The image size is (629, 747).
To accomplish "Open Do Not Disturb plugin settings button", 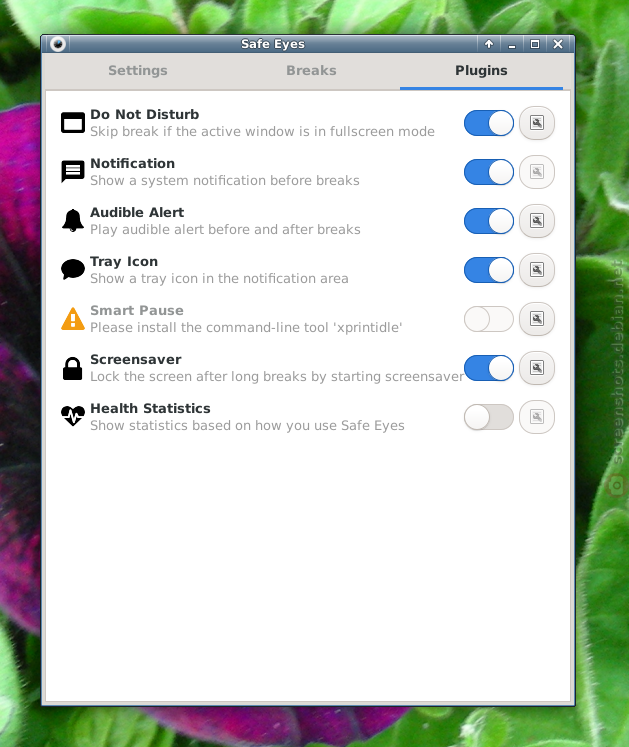I will [x=537, y=123].
